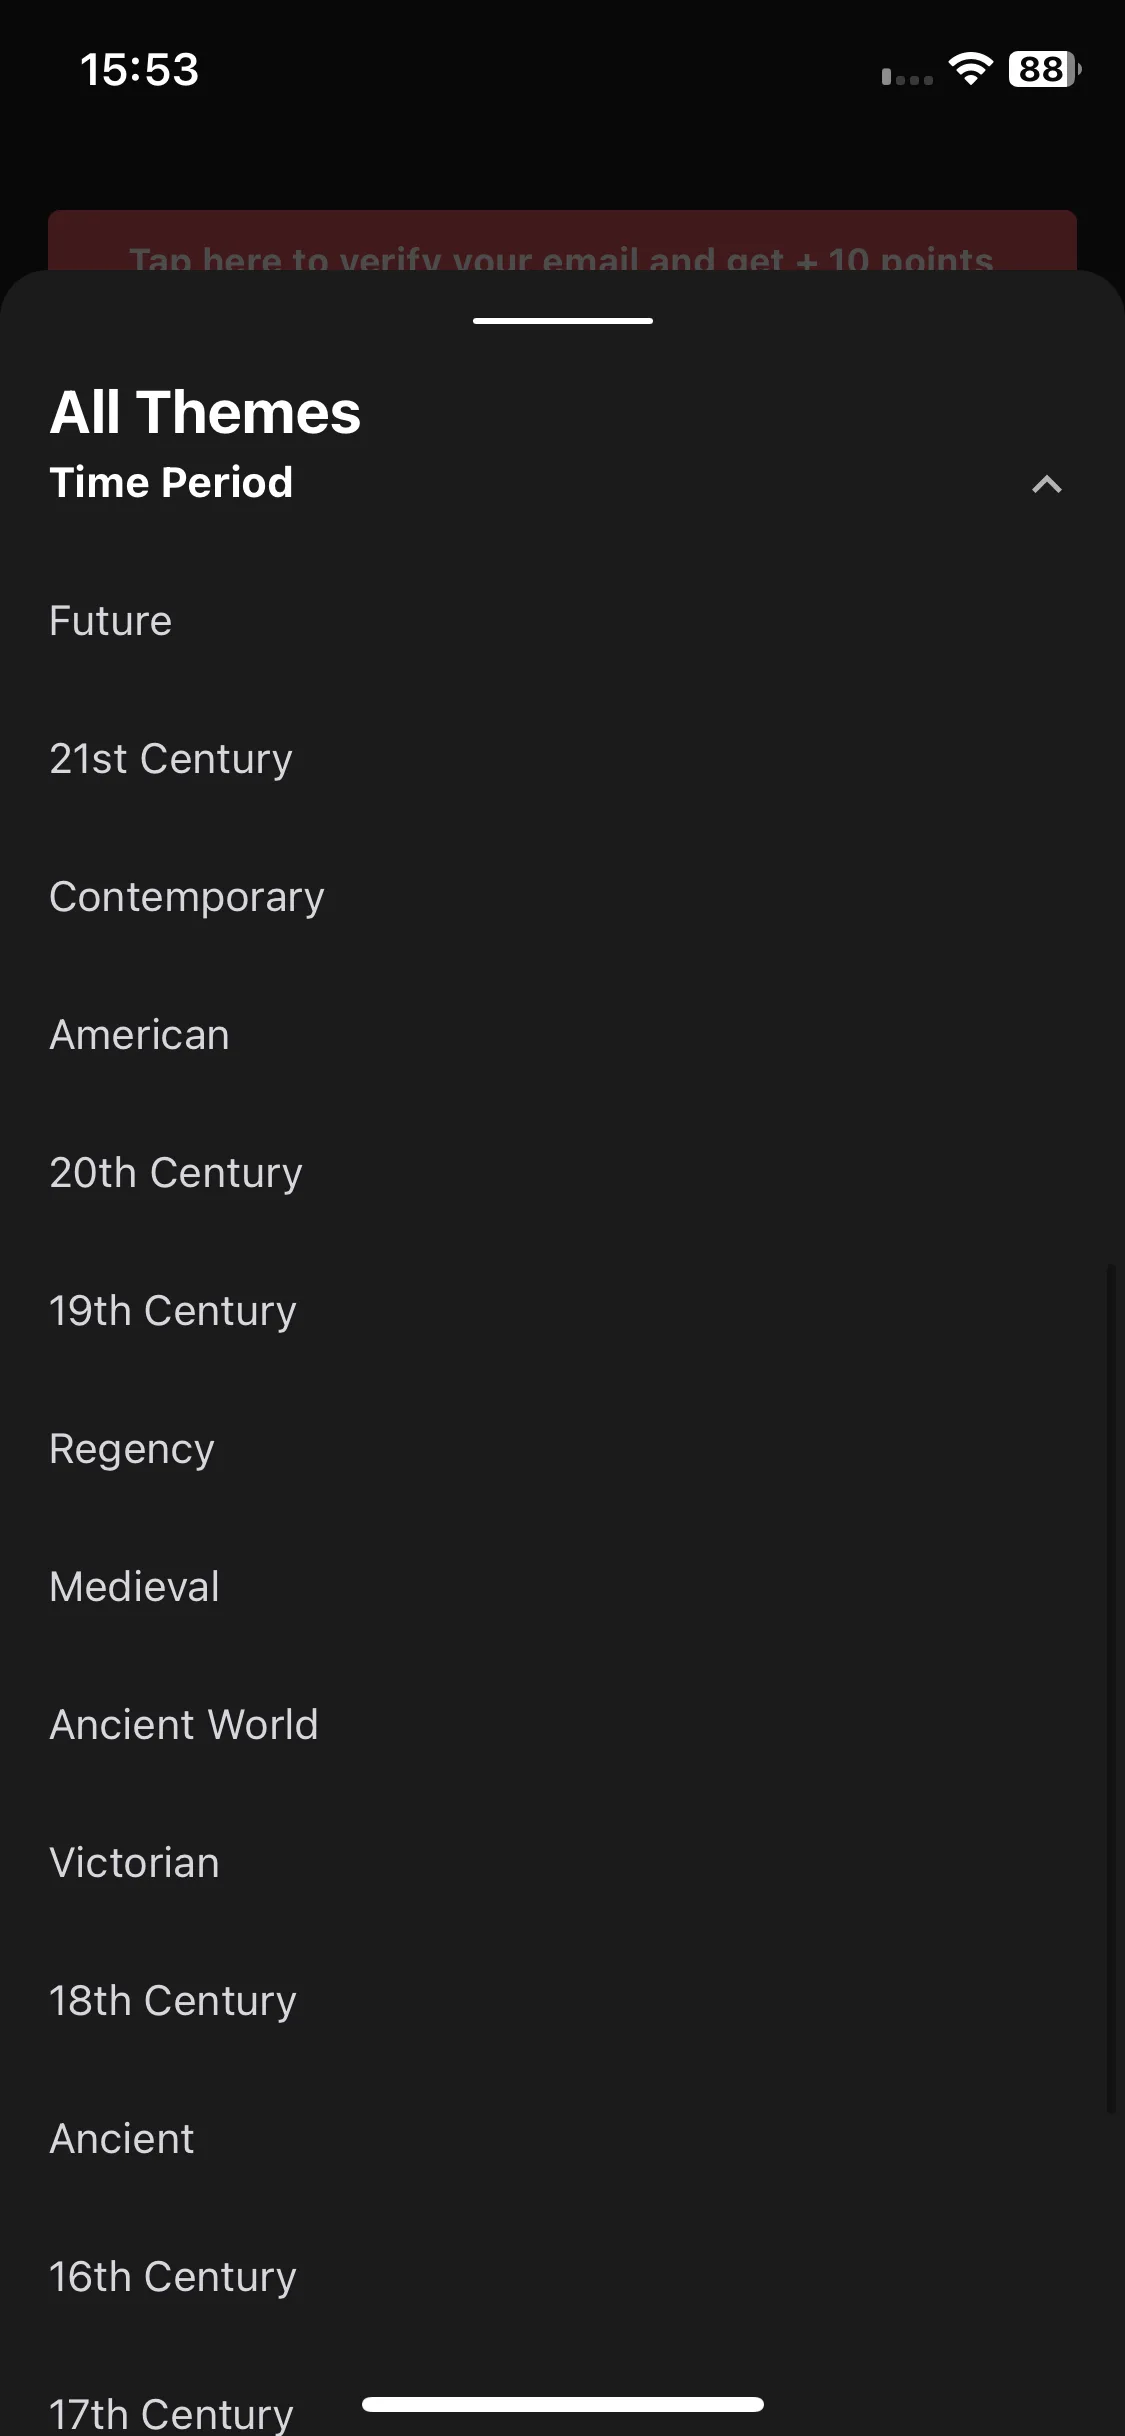The height and width of the screenshot is (2436, 1125).
Task: Tap the Wi-Fi status icon
Action: pyautogui.click(x=970, y=69)
